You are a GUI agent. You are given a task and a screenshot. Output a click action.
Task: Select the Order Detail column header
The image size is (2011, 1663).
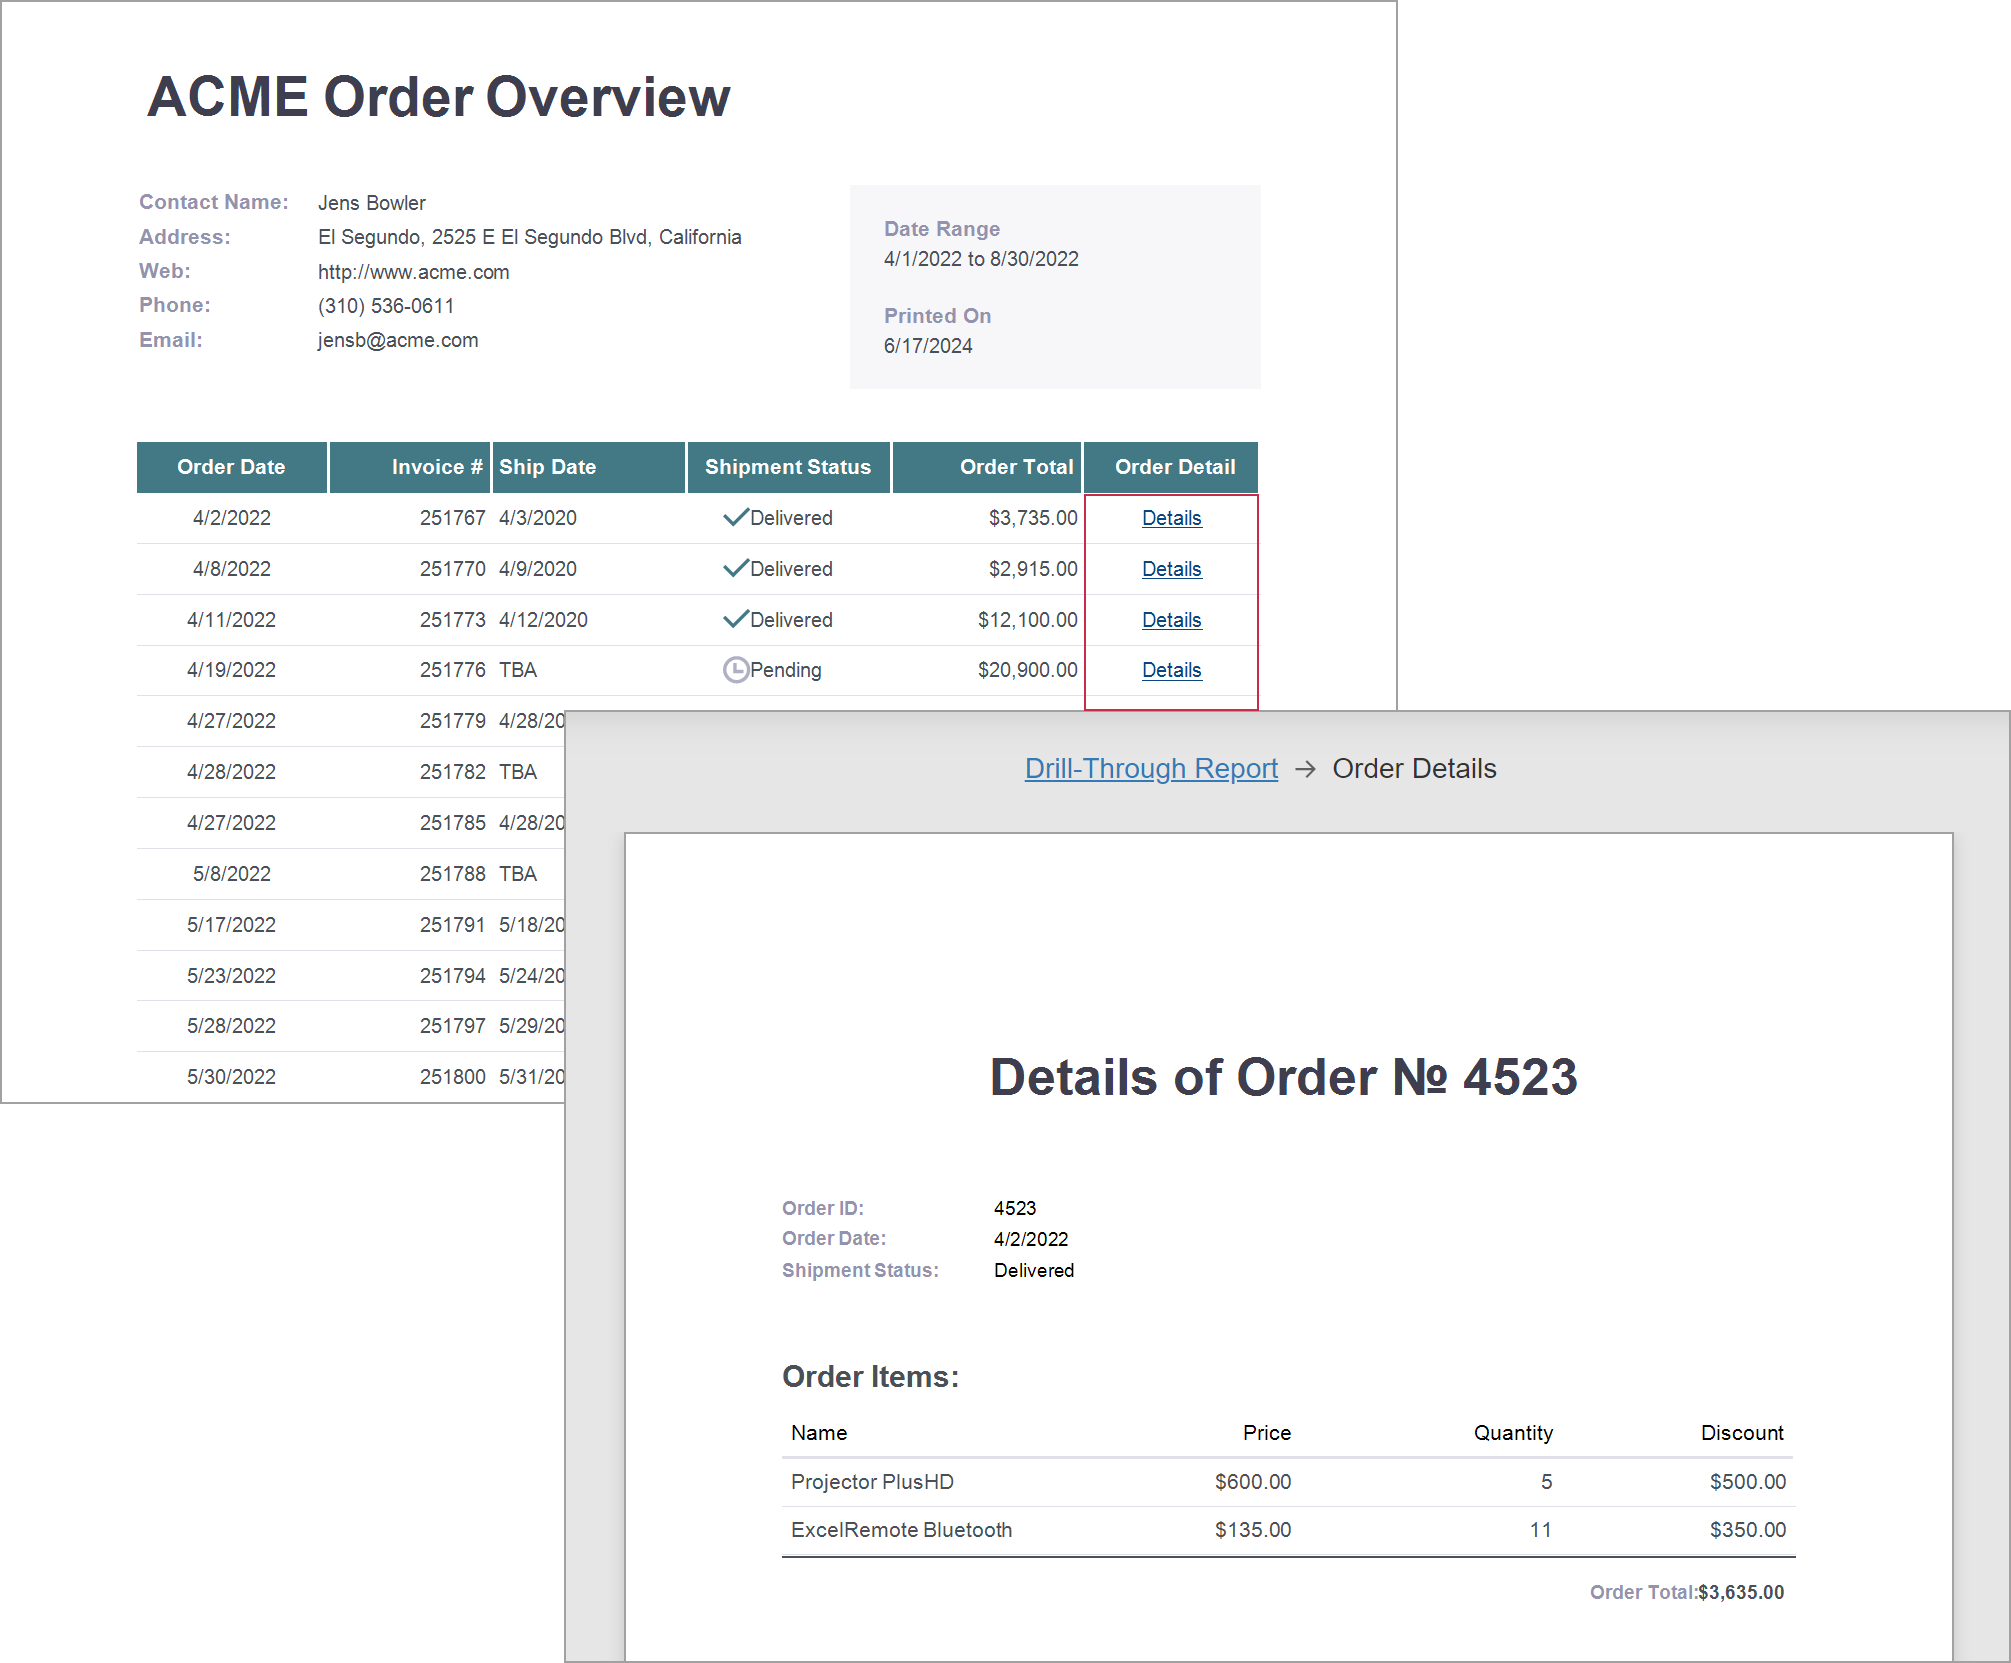pyautogui.click(x=1171, y=467)
